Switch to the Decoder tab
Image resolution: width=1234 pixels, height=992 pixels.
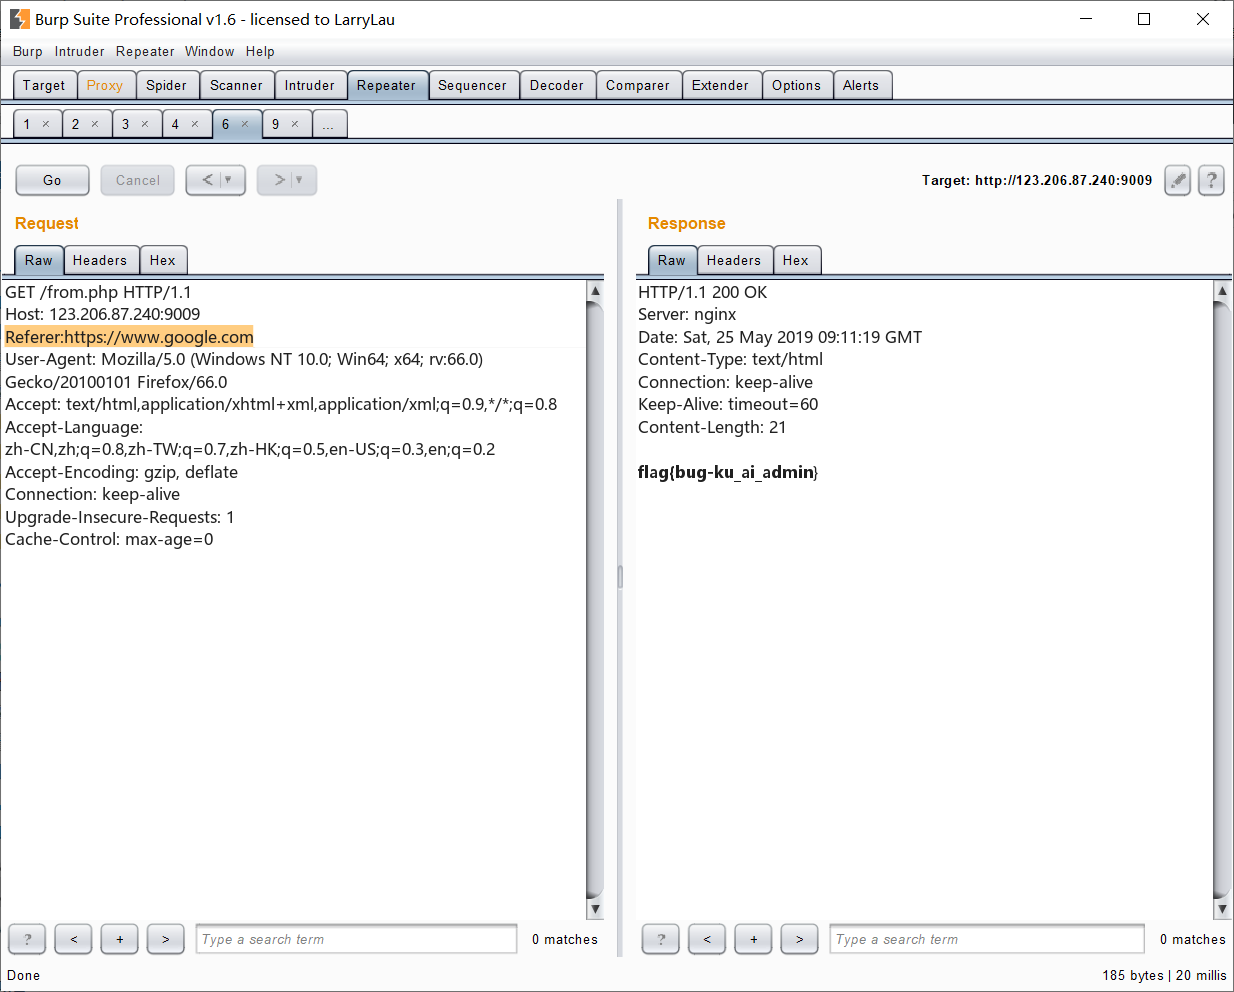point(557,85)
